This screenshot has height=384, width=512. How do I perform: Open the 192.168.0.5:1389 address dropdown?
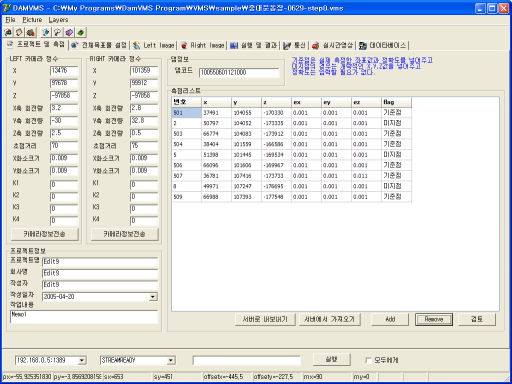pyautogui.click(x=82, y=360)
